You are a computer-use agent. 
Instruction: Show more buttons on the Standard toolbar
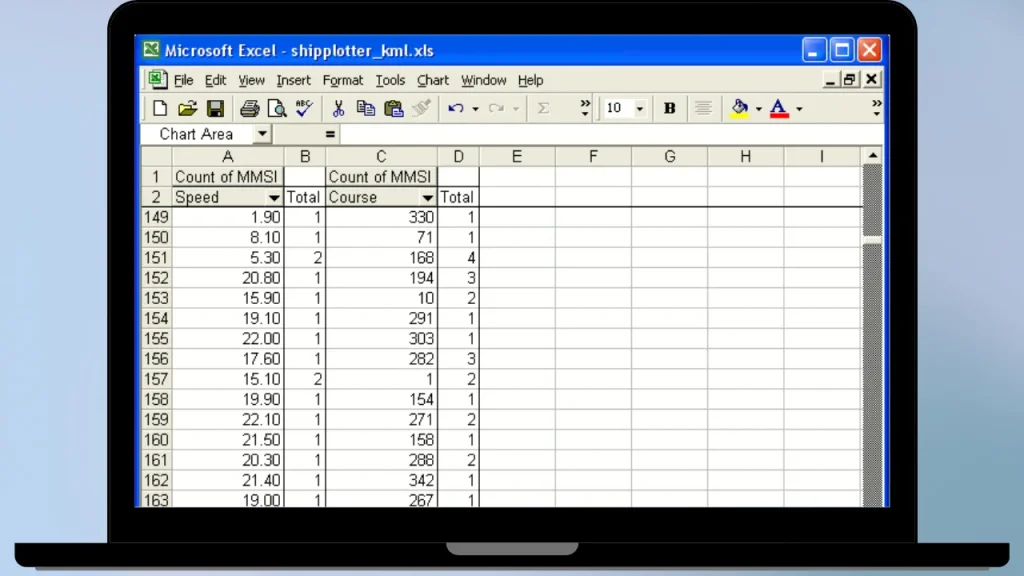(x=584, y=108)
